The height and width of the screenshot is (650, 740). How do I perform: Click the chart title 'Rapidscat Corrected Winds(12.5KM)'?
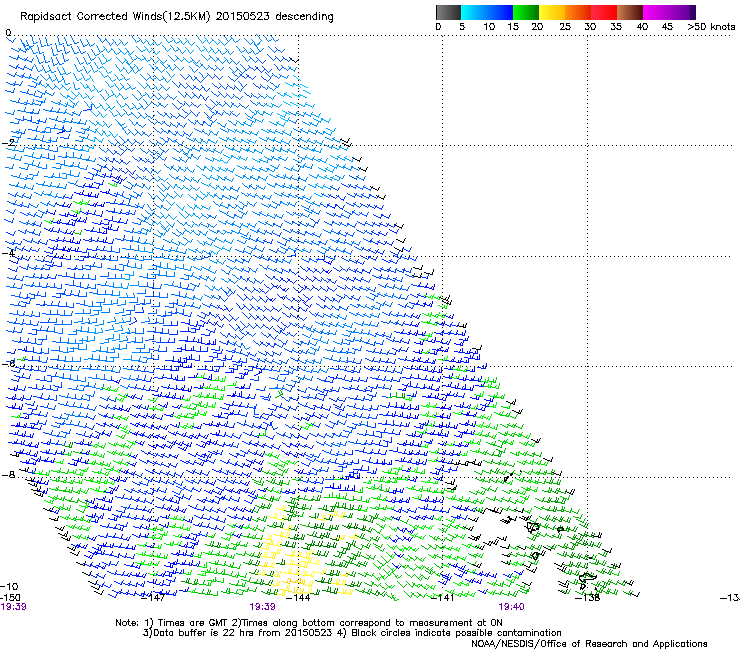click(x=116, y=17)
